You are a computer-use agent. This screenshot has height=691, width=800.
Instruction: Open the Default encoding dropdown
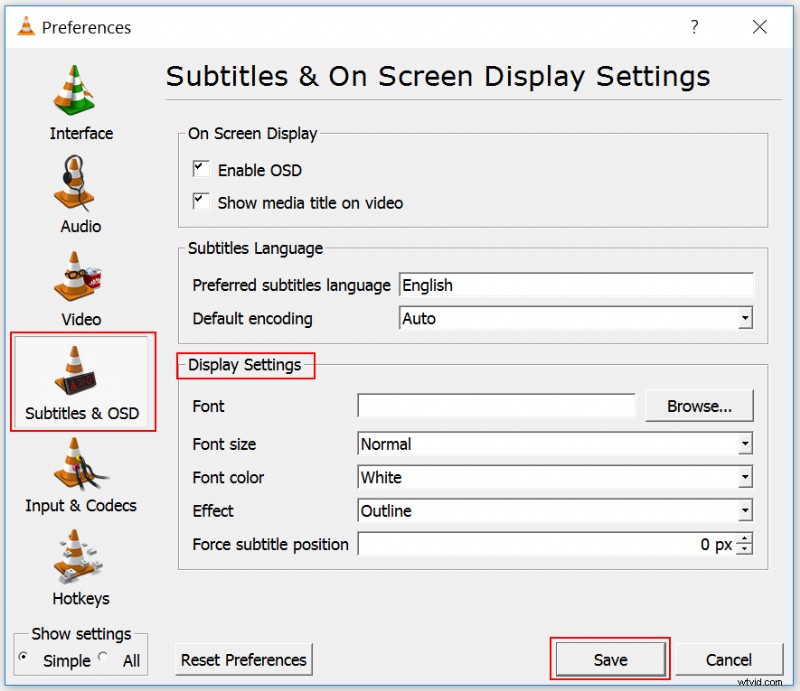pyautogui.click(x=745, y=317)
